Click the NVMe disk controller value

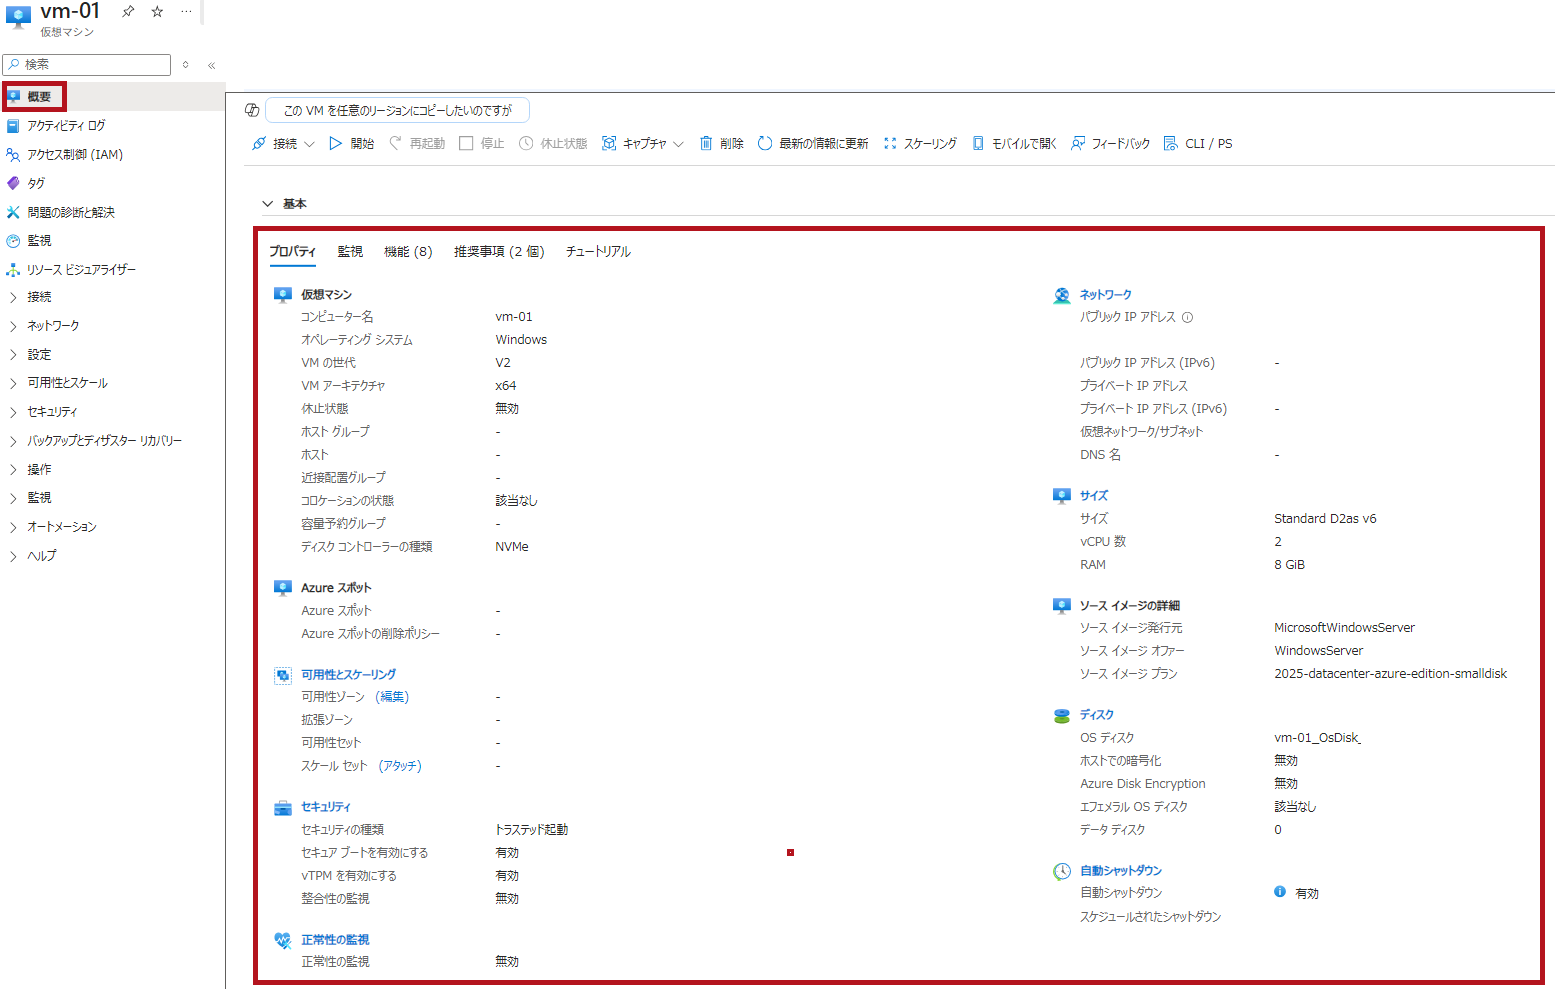click(512, 547)
